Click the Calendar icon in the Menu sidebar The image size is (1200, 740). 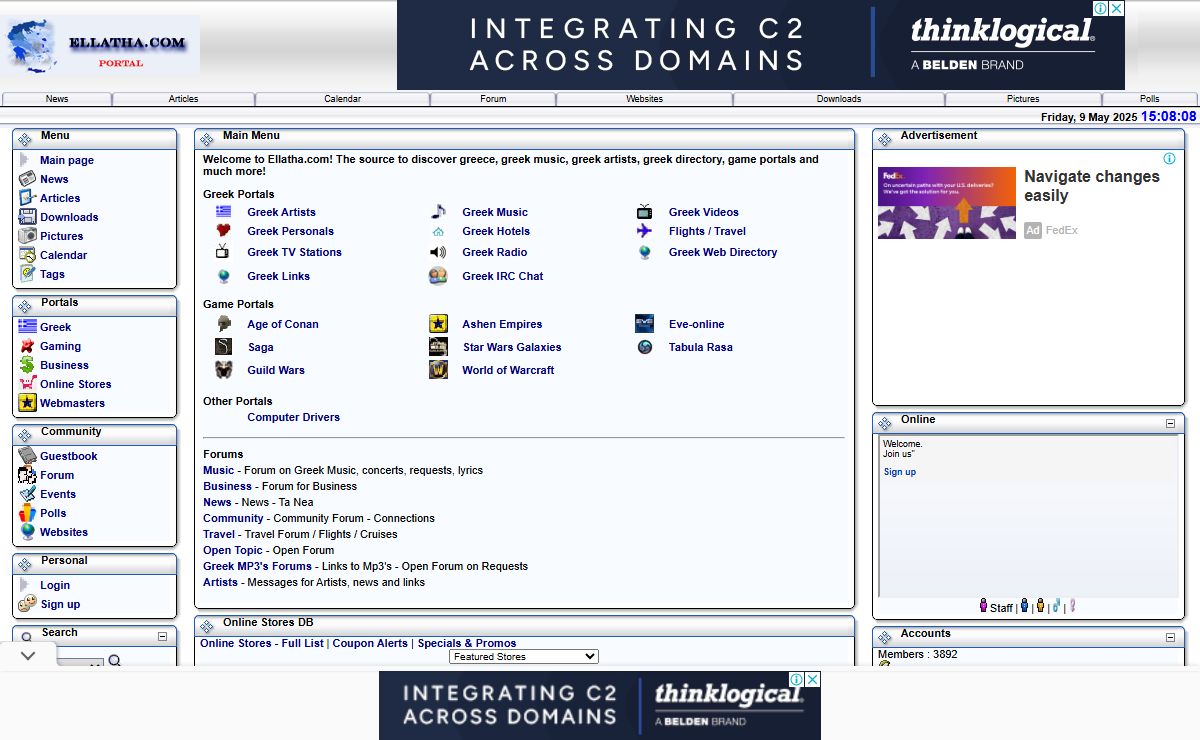tap(27, 255)
